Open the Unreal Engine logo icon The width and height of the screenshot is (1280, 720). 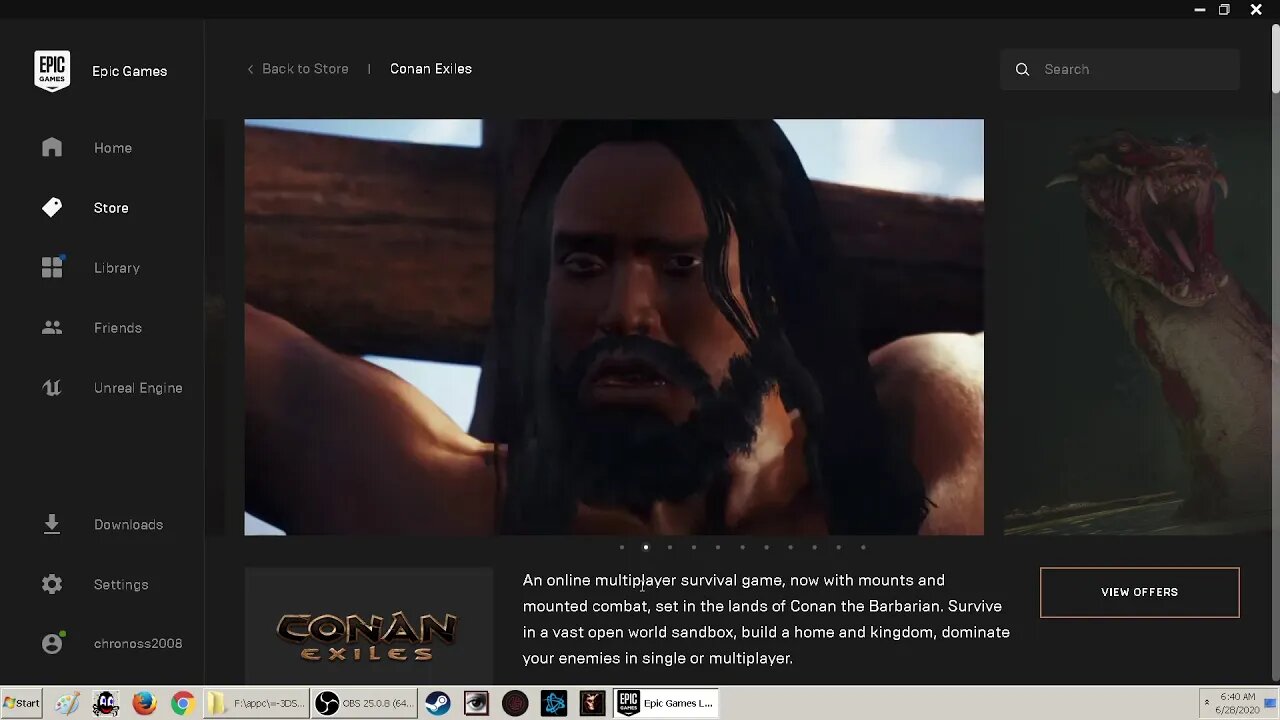click(x=52, y=388)
